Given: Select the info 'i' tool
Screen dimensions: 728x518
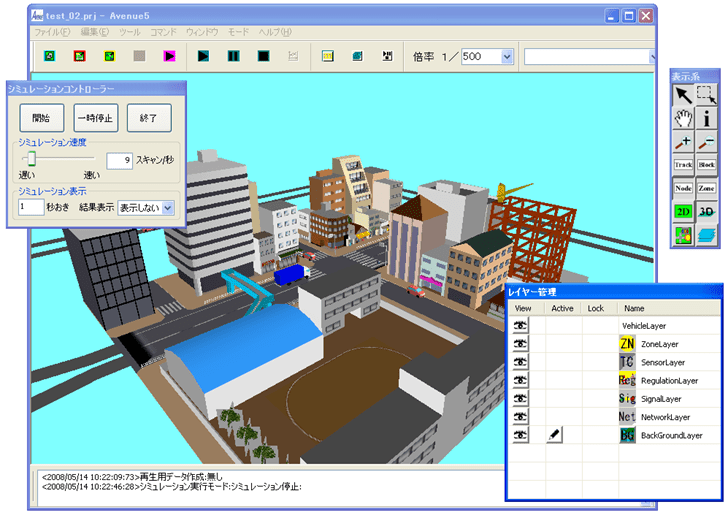Looking at the screenshot, I should point(706,119).
